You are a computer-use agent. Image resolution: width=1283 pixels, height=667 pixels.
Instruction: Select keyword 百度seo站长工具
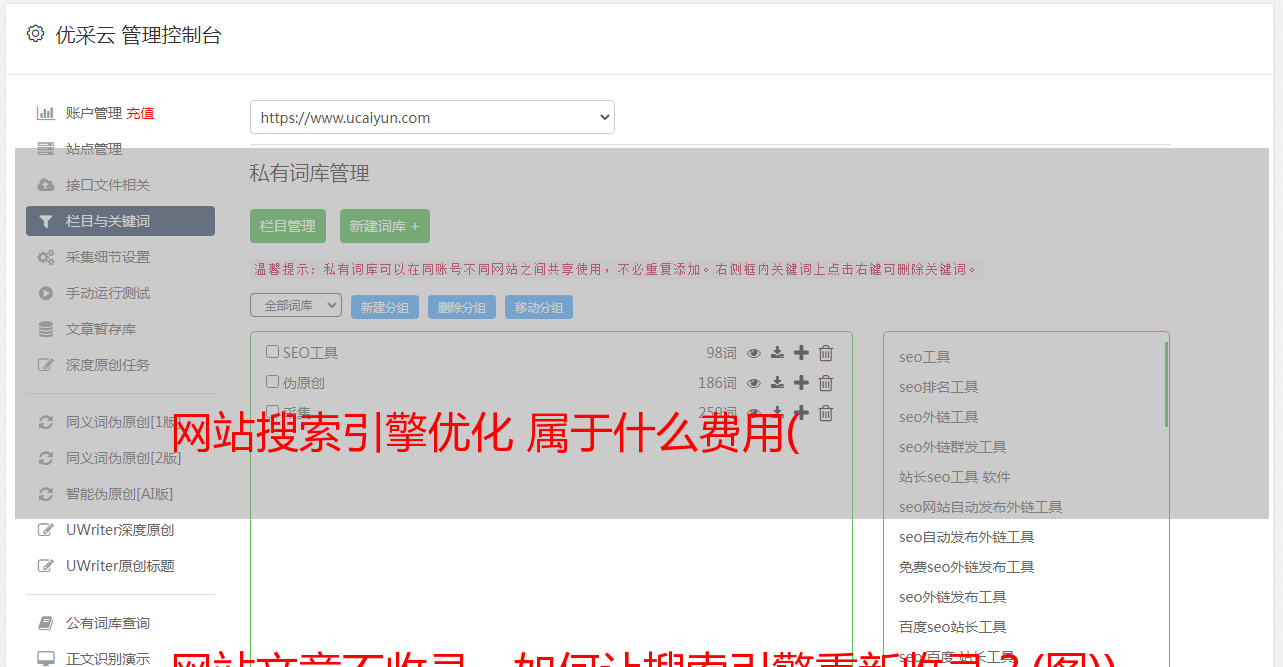[x=953, y=627]
